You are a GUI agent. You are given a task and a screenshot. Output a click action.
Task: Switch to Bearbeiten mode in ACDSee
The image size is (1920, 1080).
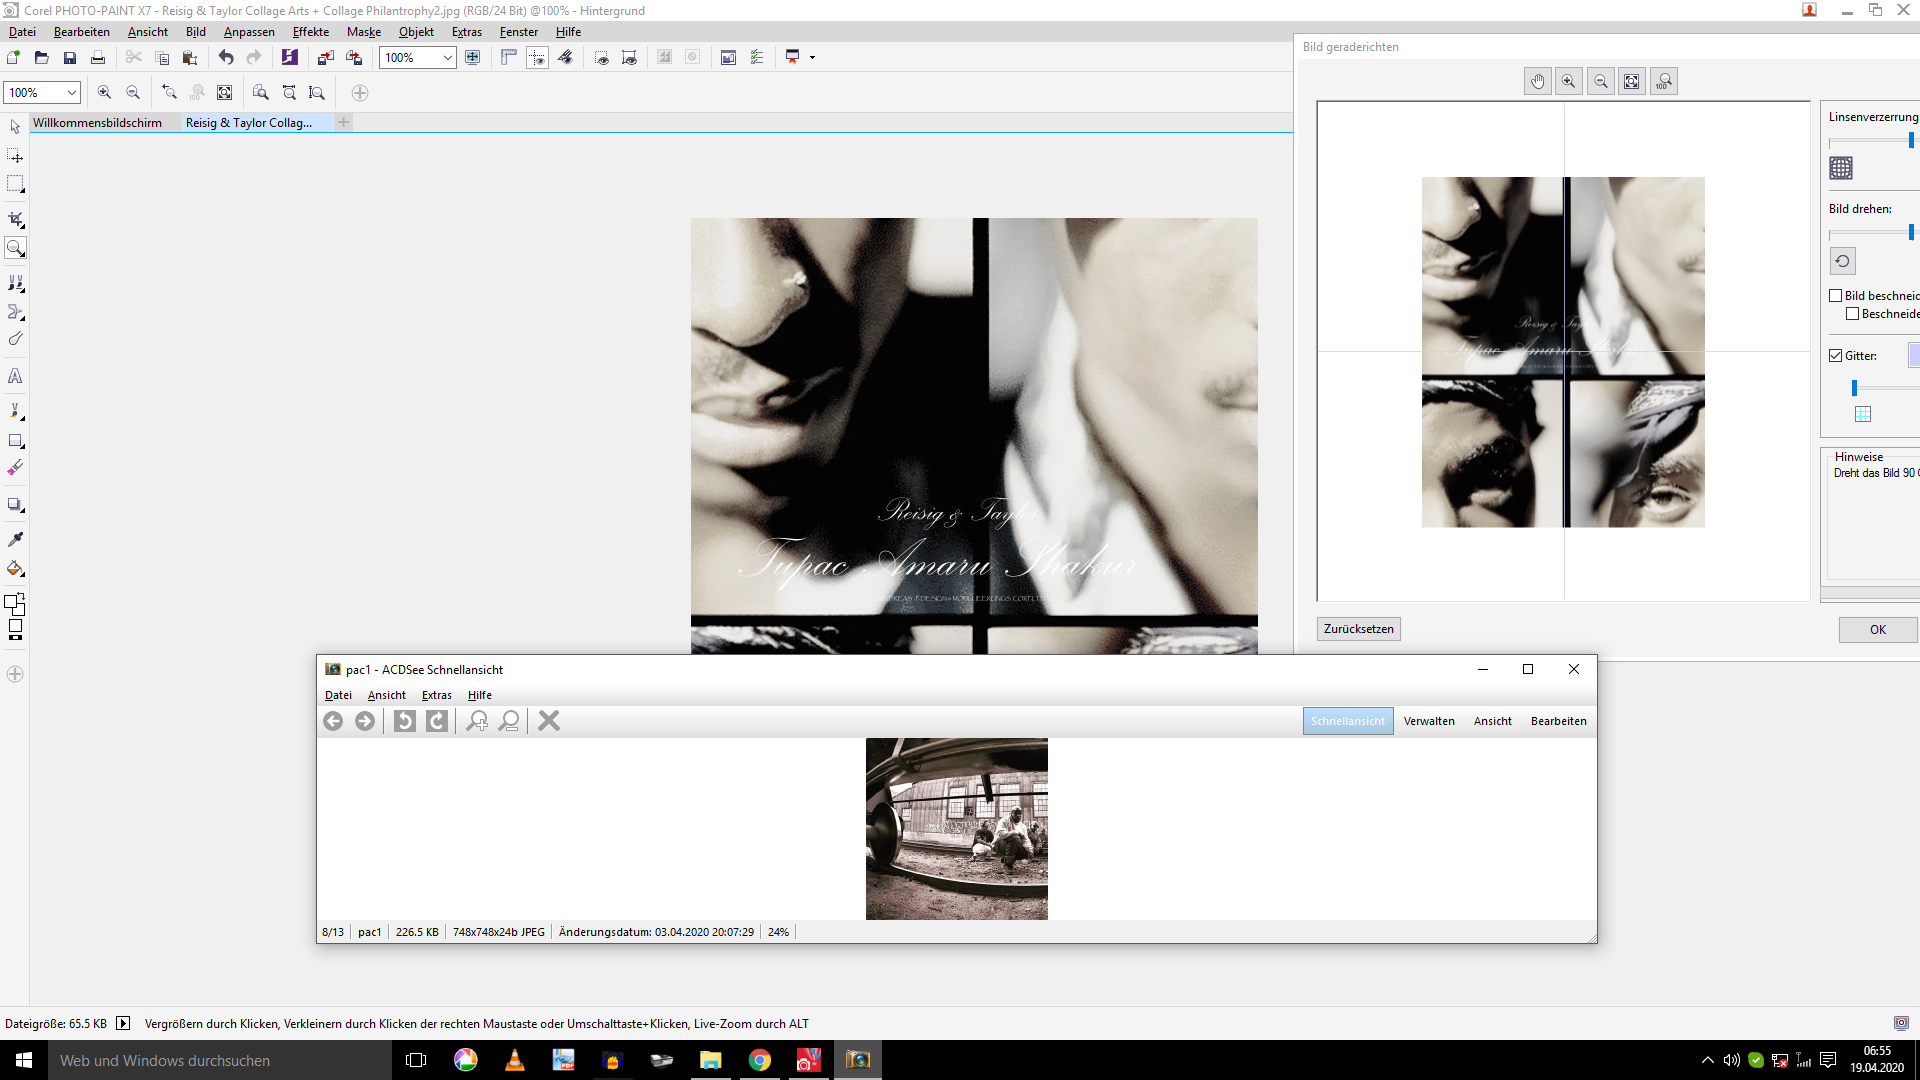point(1558,721)
